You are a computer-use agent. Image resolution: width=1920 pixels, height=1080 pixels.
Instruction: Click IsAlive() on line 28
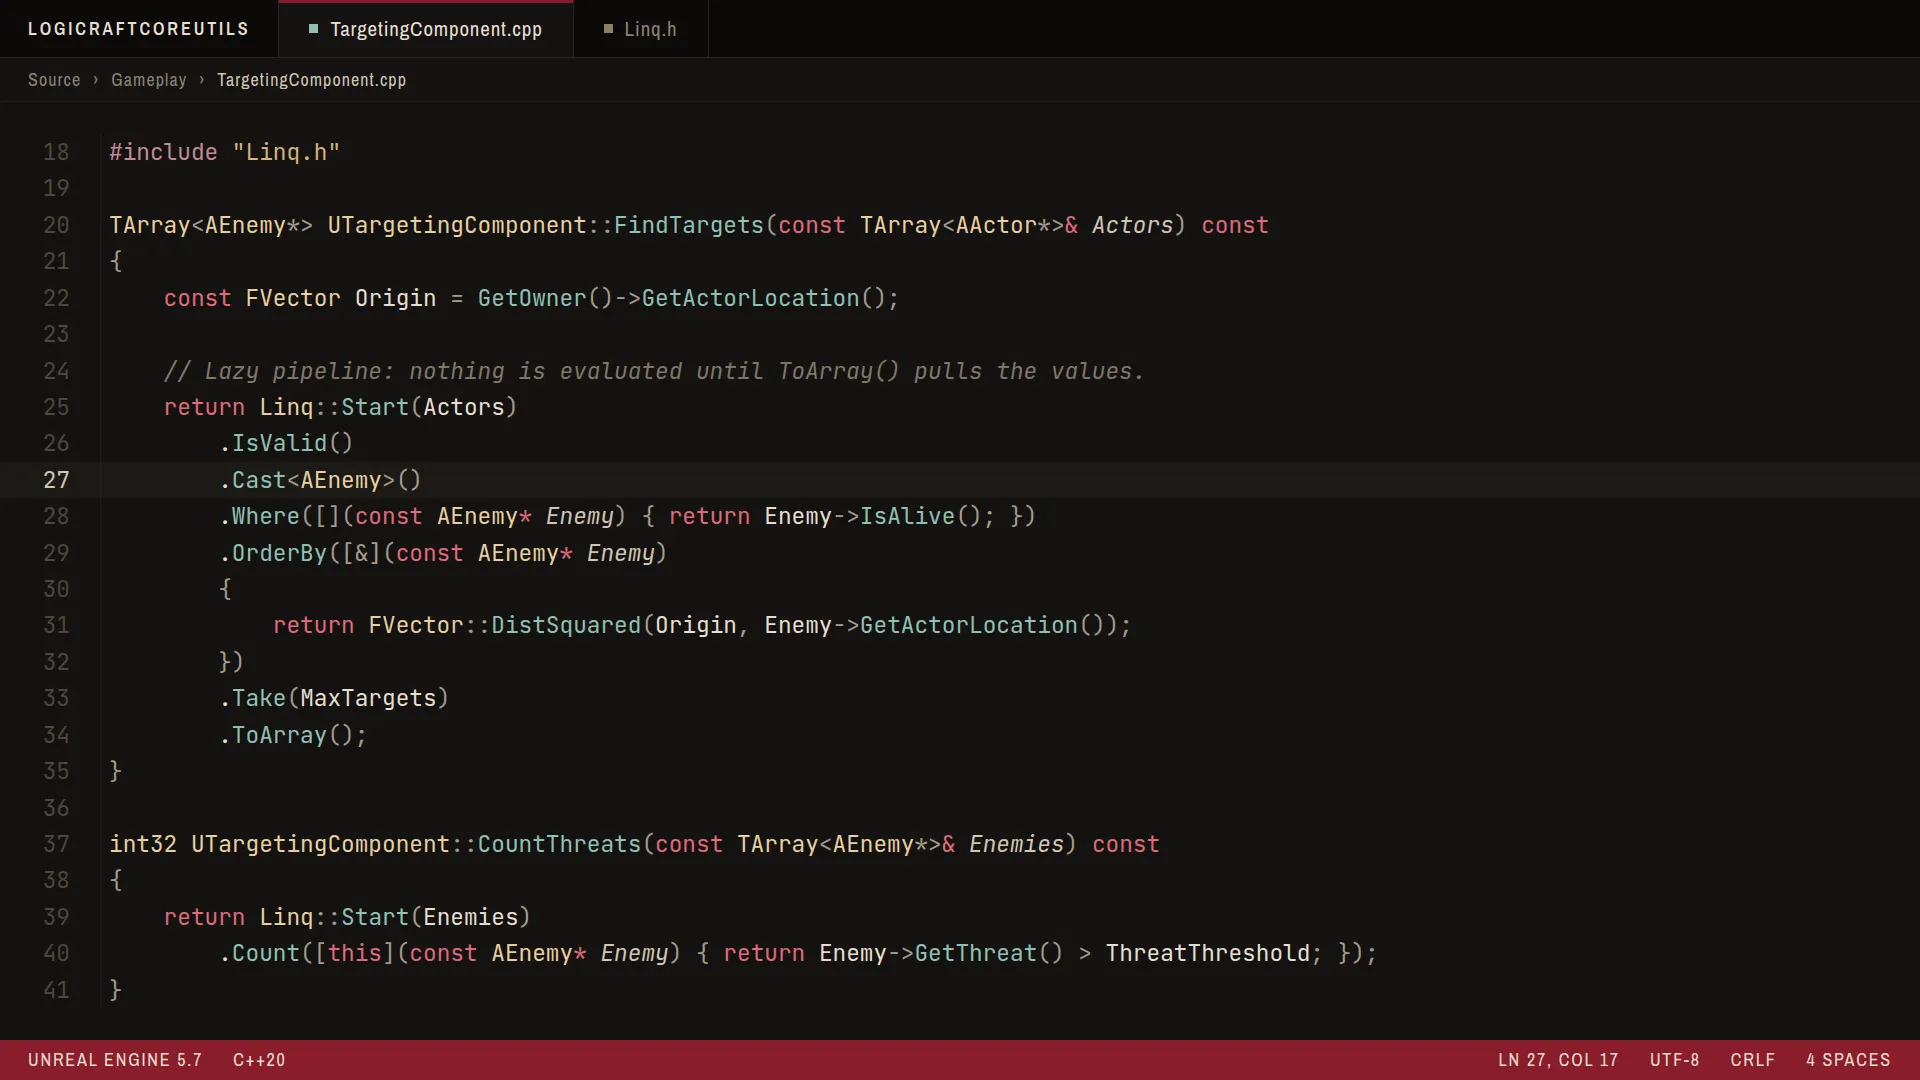921,516
